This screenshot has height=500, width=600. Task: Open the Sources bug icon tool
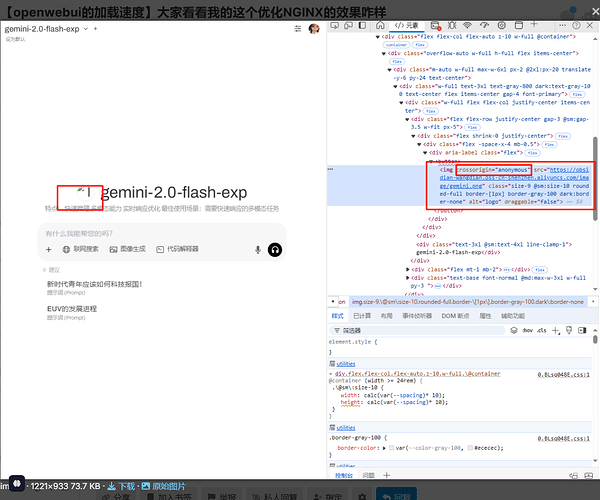452,26
